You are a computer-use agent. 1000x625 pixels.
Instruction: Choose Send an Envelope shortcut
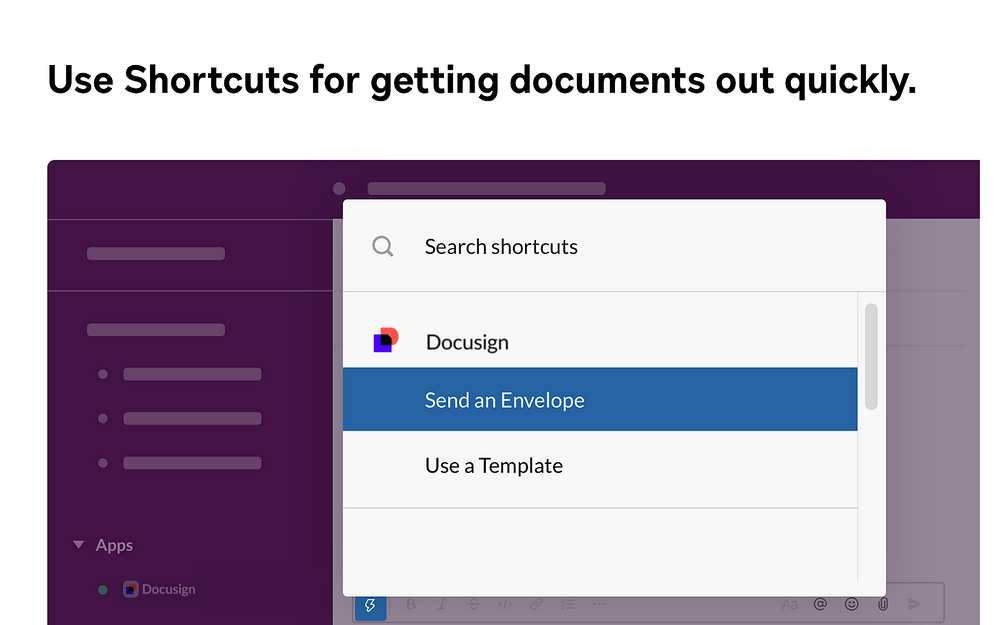click(600, 399)
